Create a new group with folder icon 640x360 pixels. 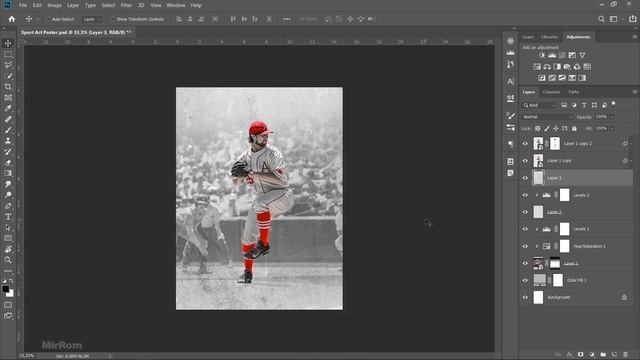603,355
